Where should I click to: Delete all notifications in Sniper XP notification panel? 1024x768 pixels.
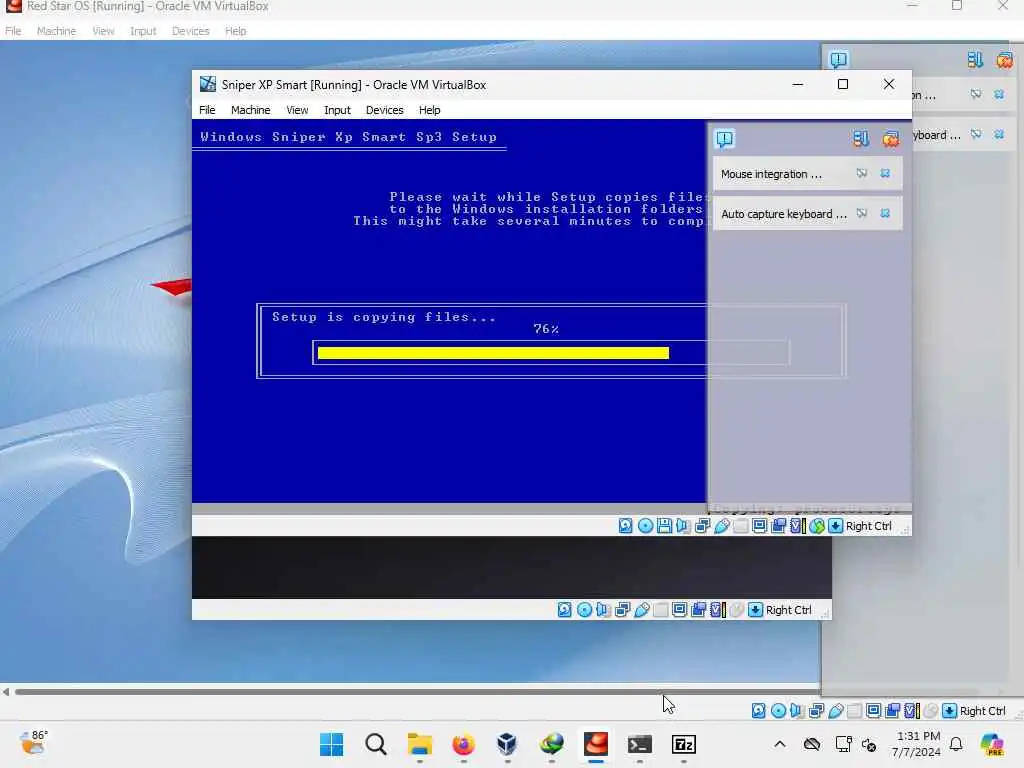click(891, 138)
